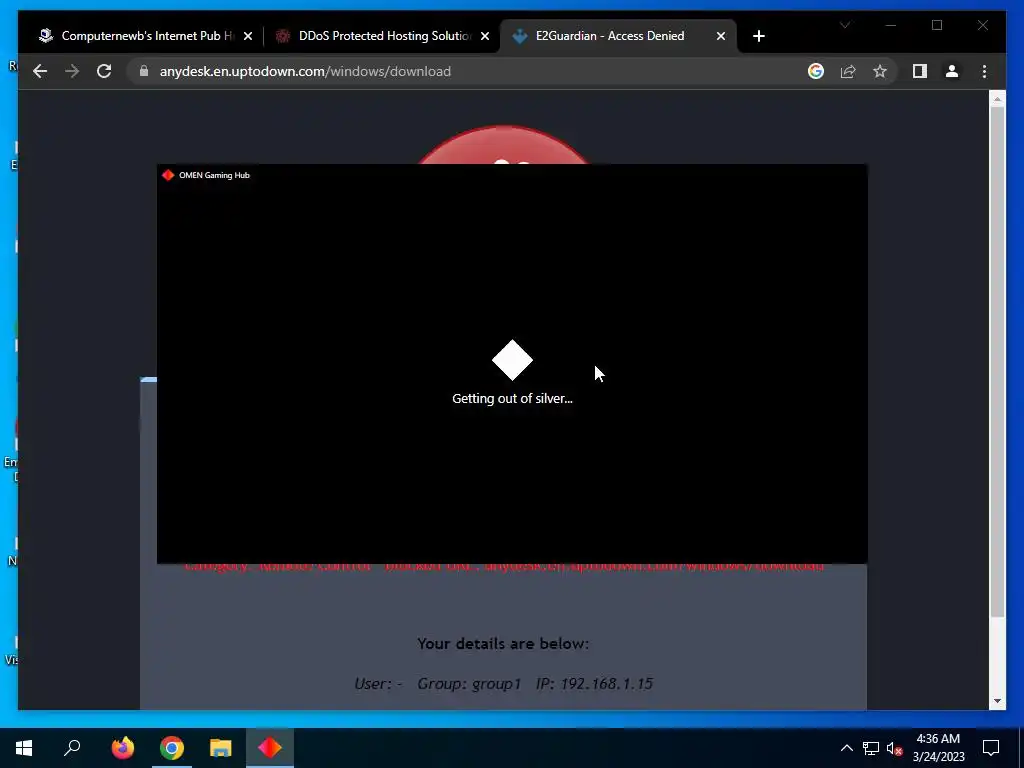Select the E2Guardian - Access Denied tab
The image size is (1024, 768).
617,36
